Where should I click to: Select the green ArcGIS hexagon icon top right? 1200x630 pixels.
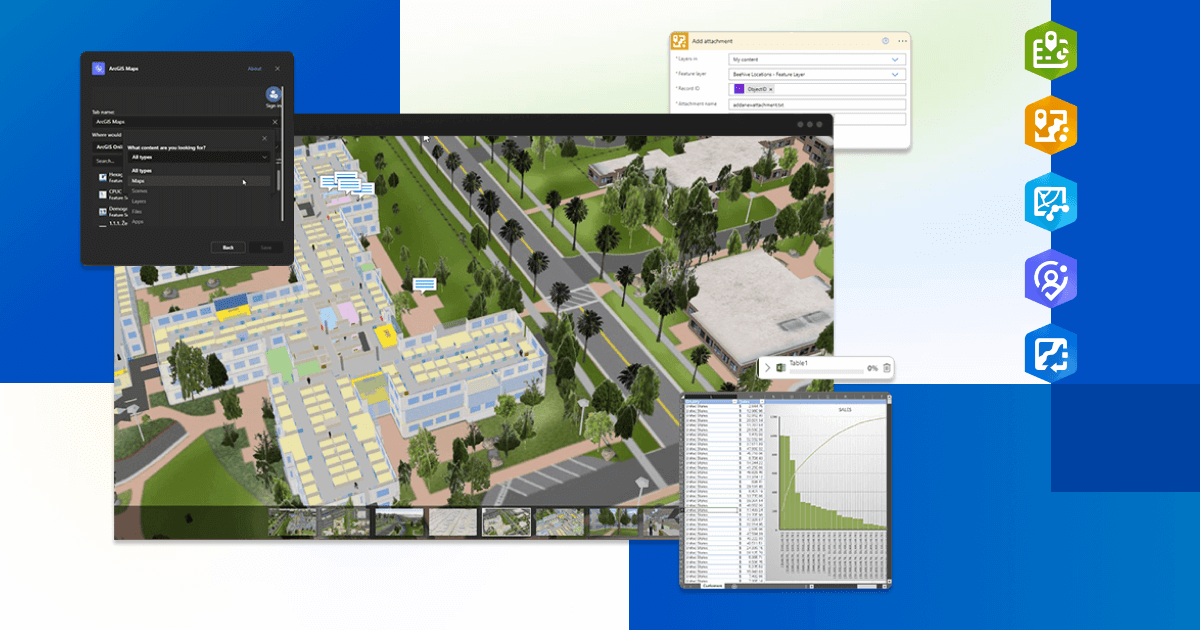(x=1051, y=49)
